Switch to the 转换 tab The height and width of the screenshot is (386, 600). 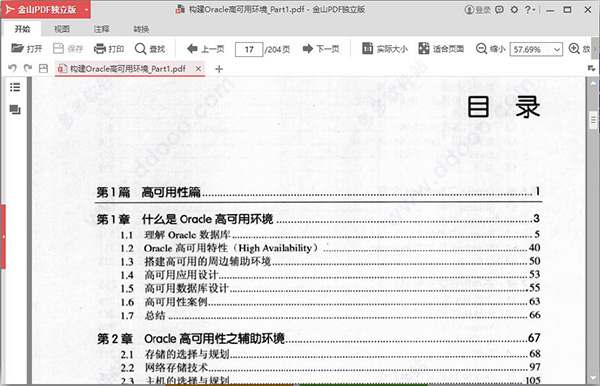tap(141, 29)
